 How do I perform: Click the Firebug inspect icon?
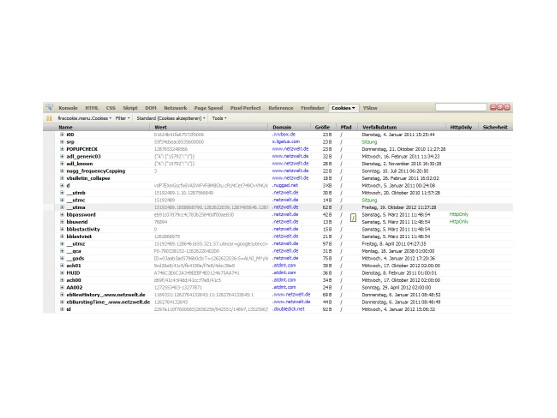point(49,107)
